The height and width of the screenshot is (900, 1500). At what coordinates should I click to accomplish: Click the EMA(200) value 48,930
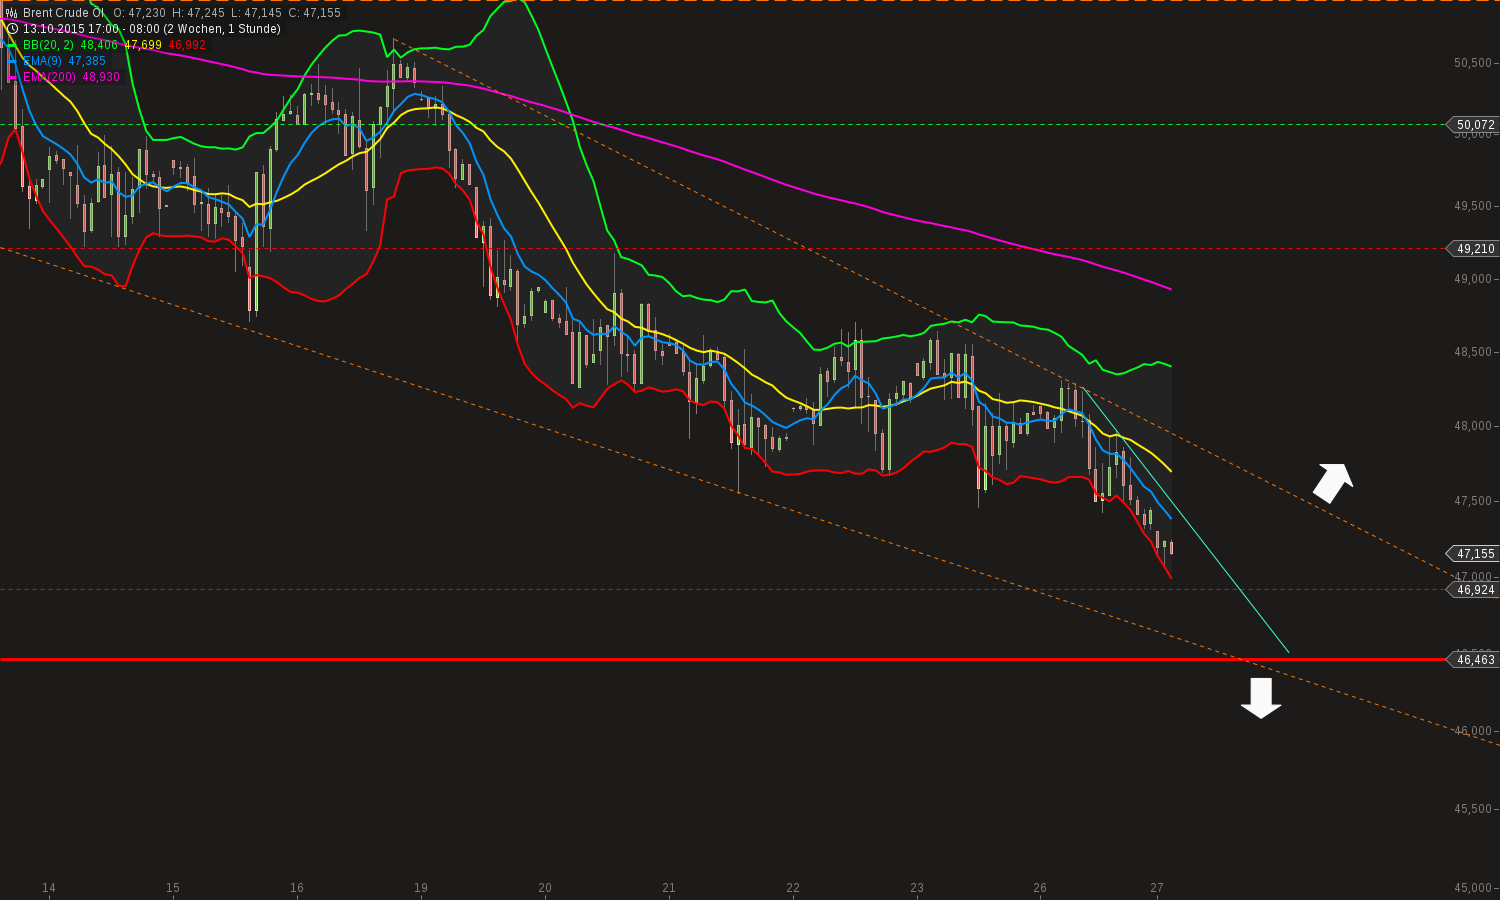pyautogui.click(x=101, y=77)
